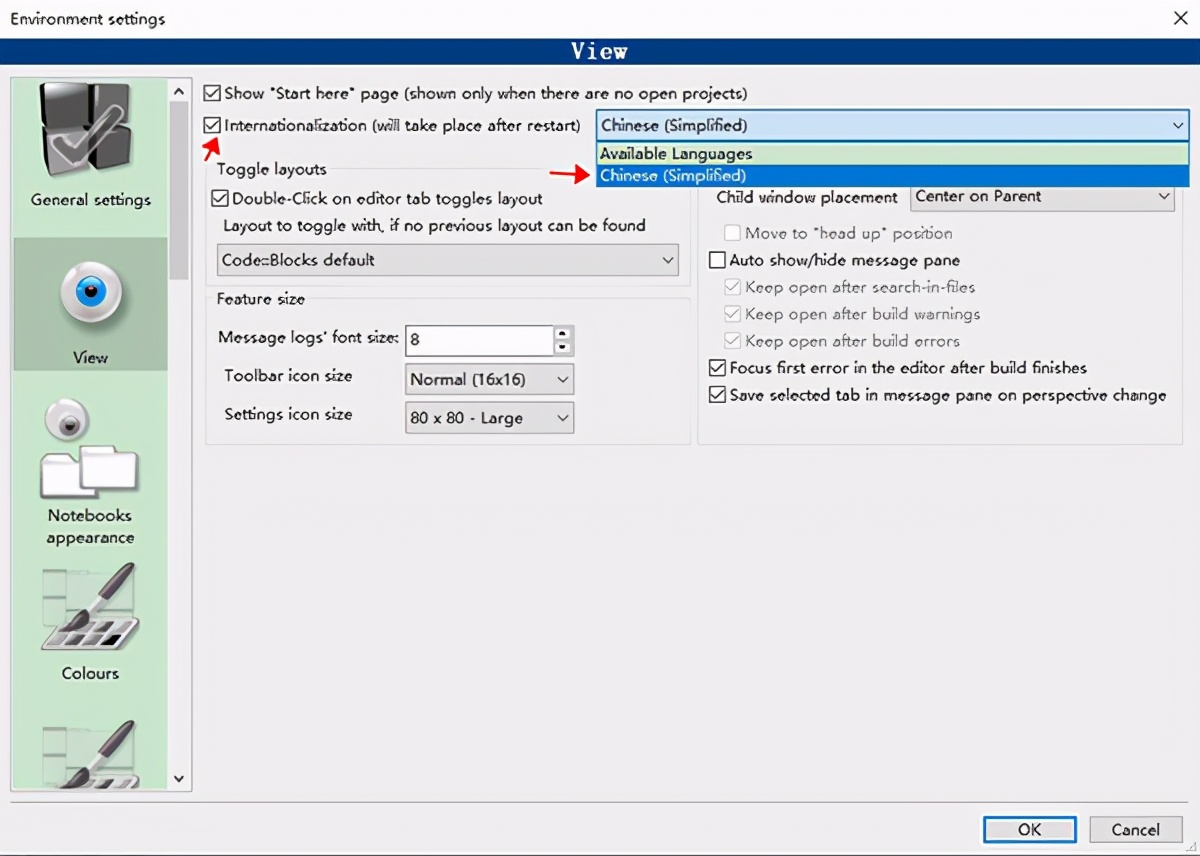
Task: Click the partially visible brush icon below Colours
Action: [90, 755]
